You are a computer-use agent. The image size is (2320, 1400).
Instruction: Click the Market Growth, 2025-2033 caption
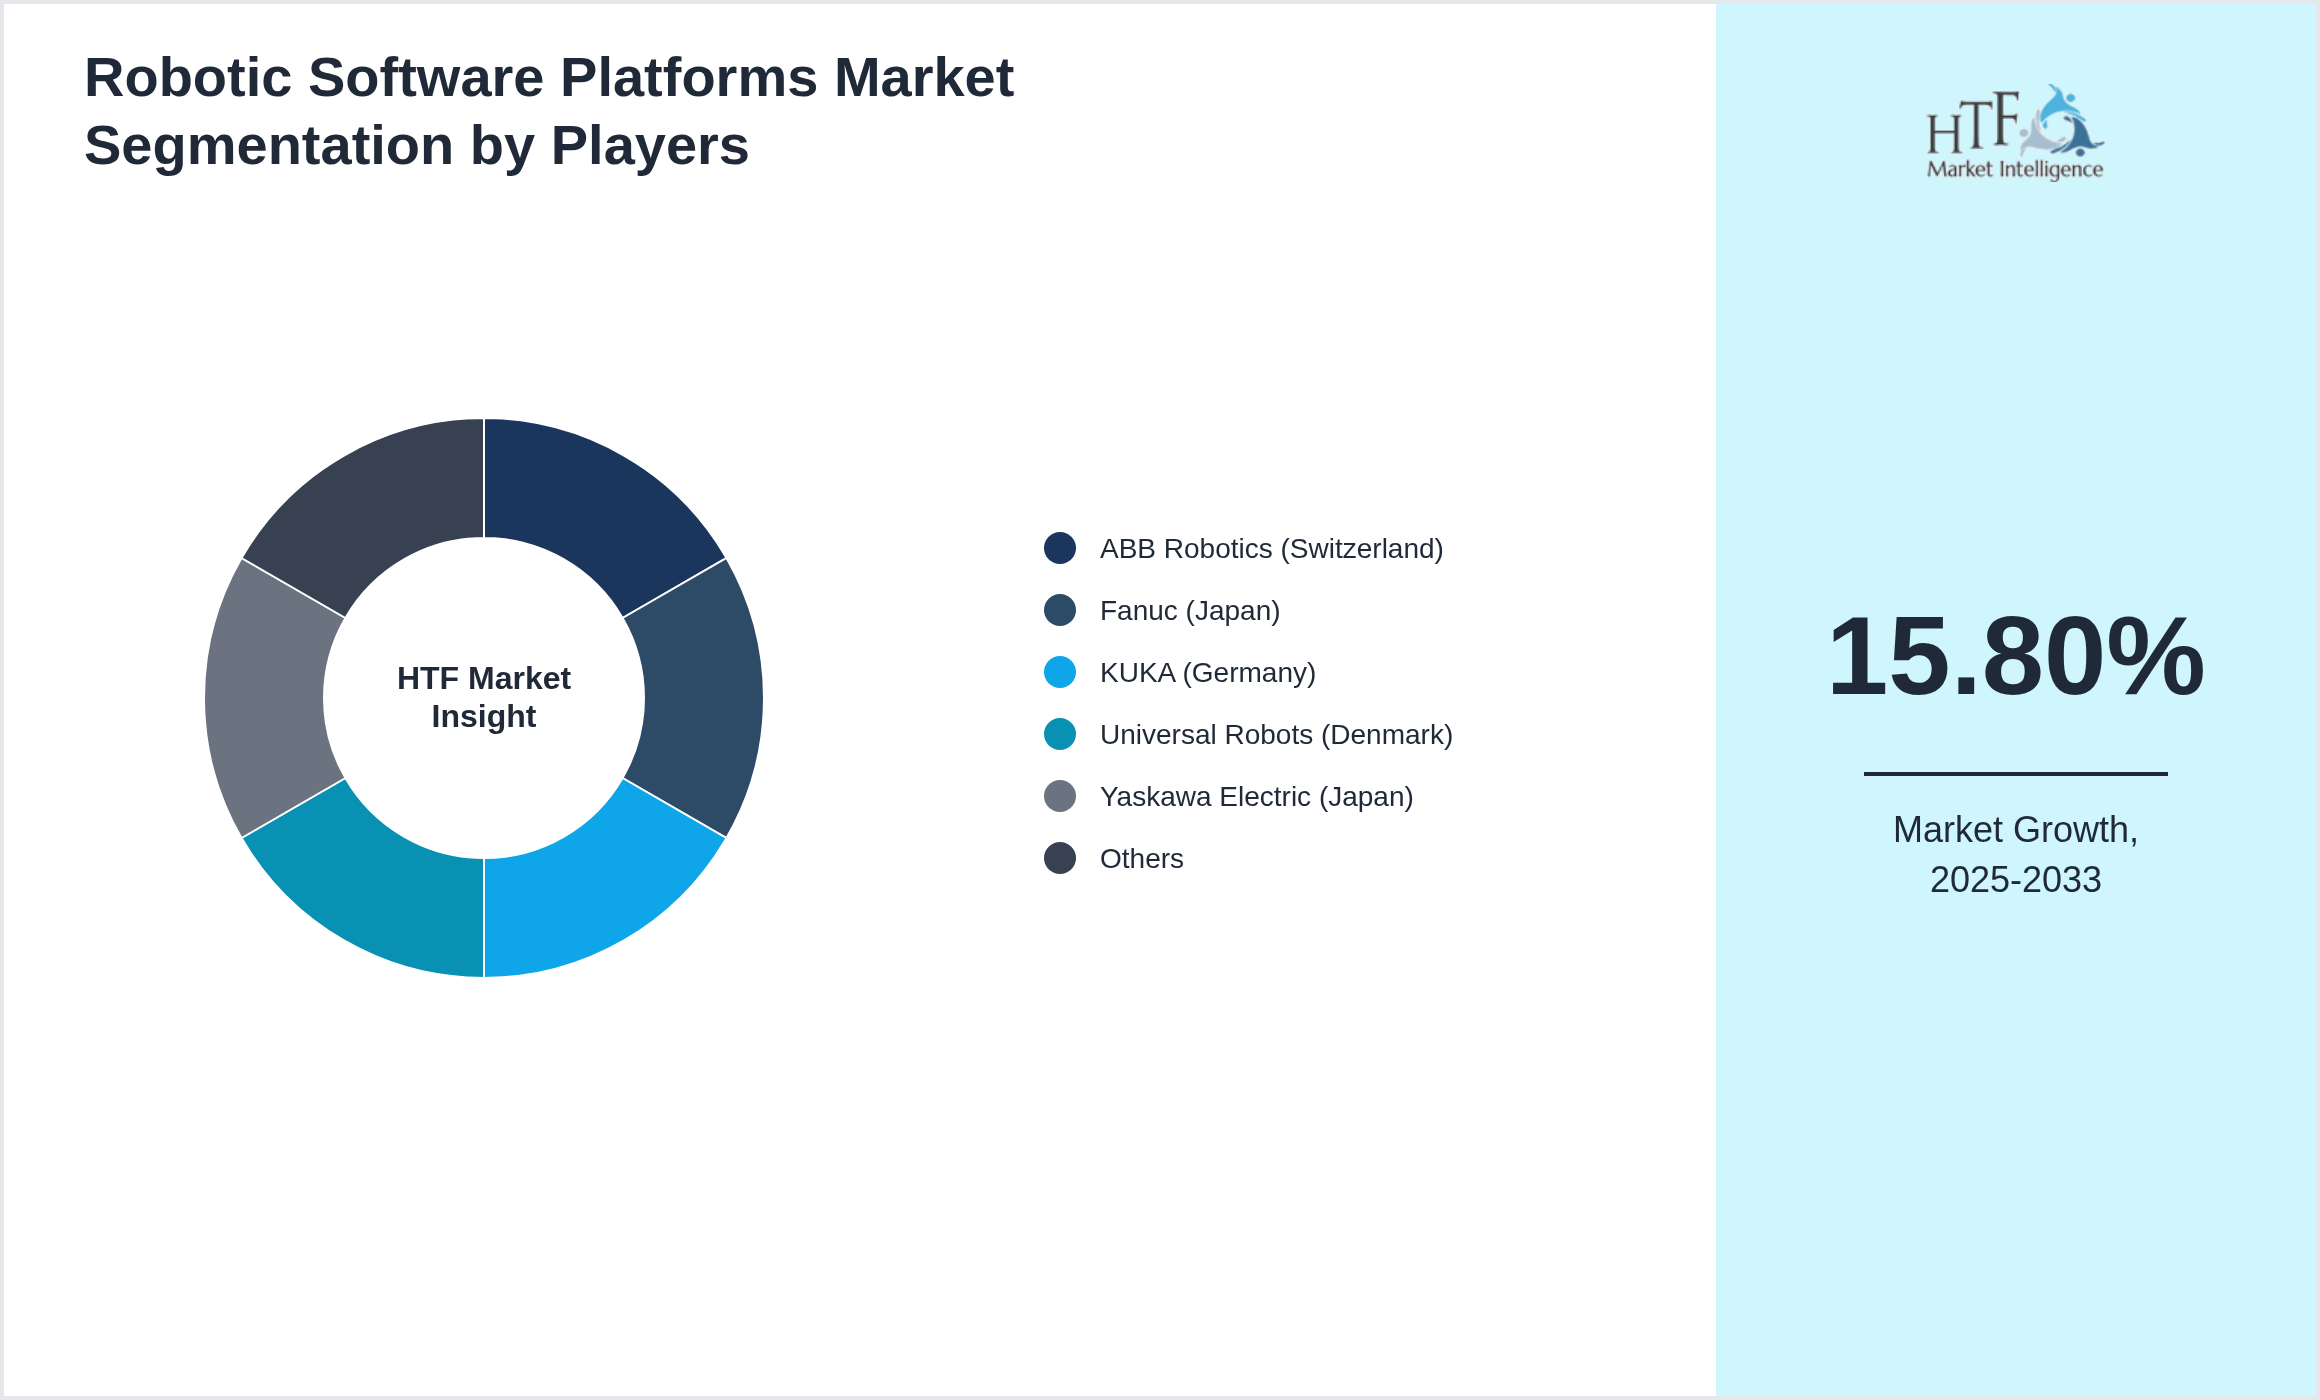[x=2015, y=854]
